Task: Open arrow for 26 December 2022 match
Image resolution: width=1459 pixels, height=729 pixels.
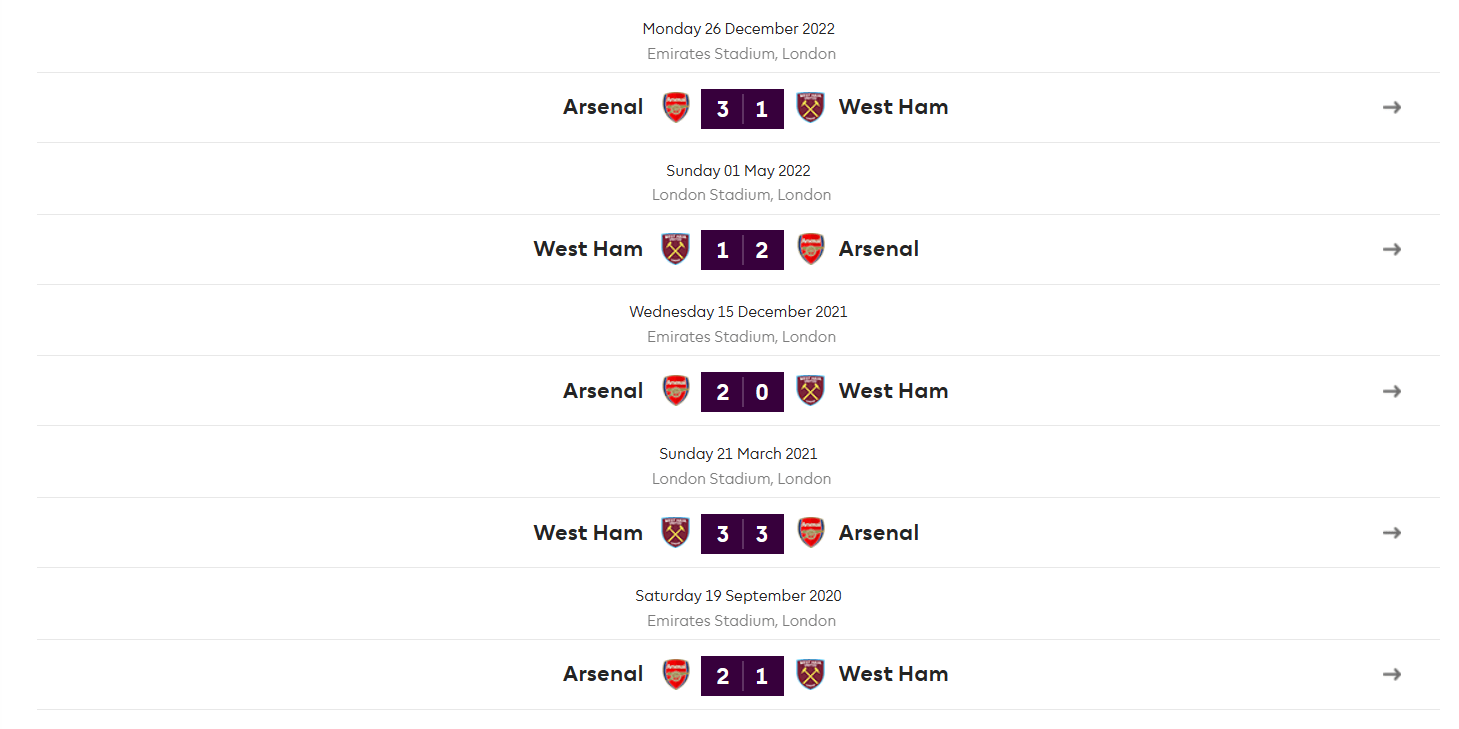Action: (1392, 107)
